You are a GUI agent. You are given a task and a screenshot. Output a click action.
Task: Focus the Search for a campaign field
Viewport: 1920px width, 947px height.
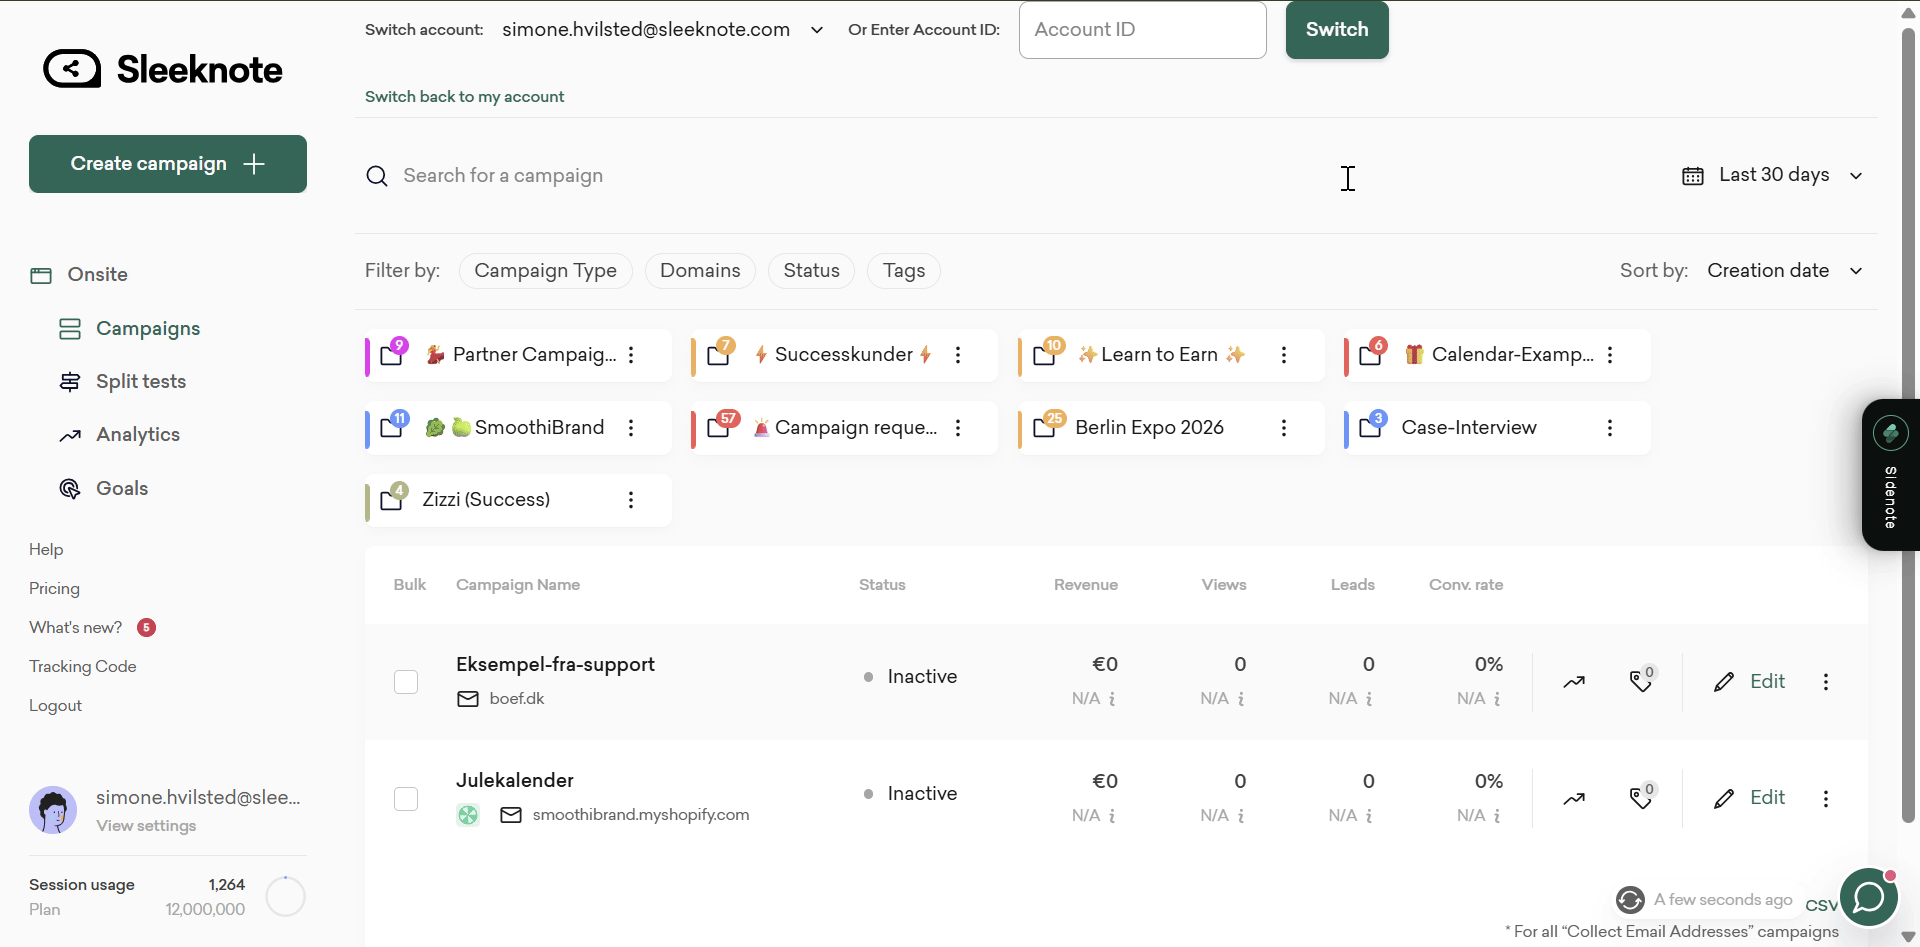[x=503, y=176]
